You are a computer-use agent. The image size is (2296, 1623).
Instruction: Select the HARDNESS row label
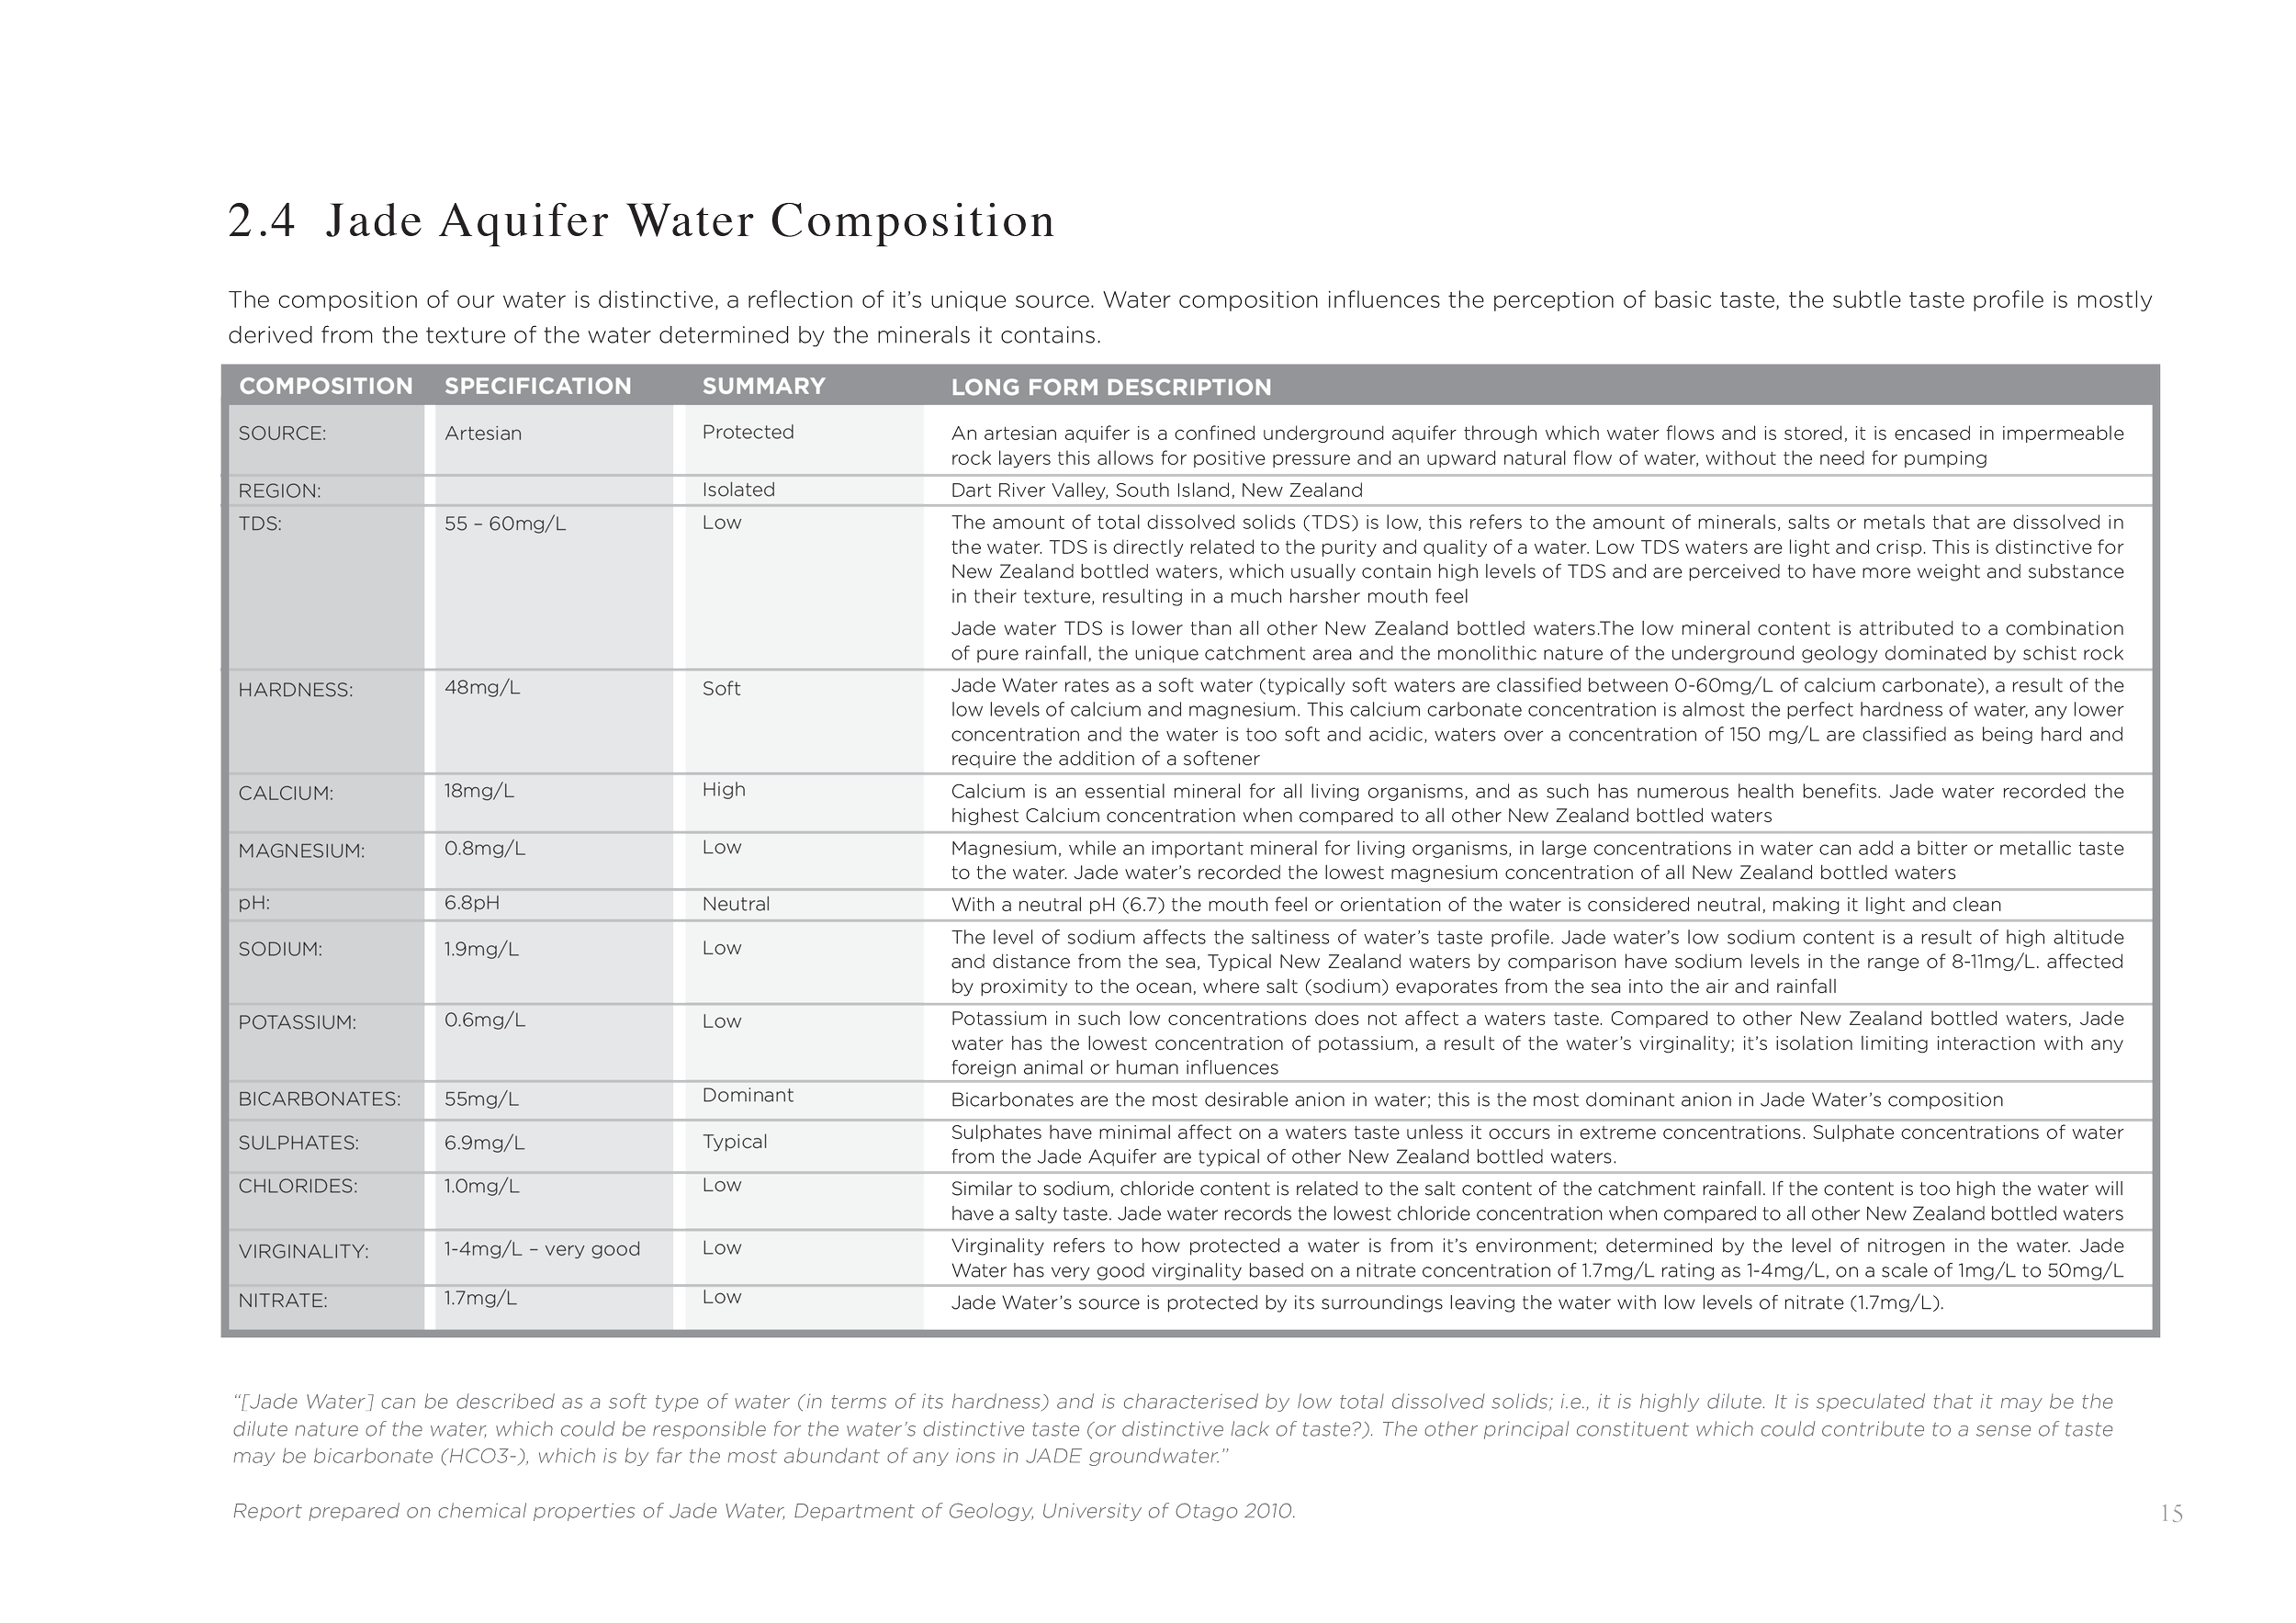tap(295, 690)
